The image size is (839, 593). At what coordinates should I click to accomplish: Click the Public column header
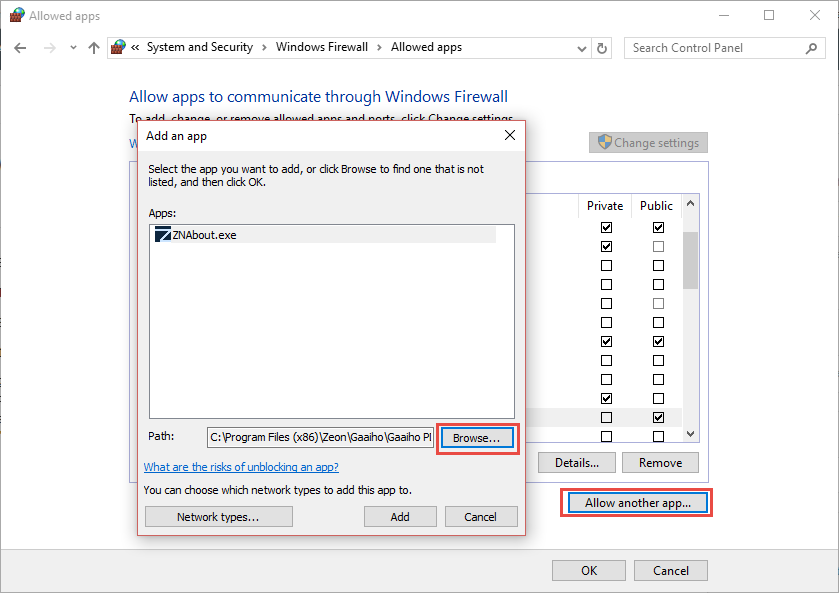656,206
